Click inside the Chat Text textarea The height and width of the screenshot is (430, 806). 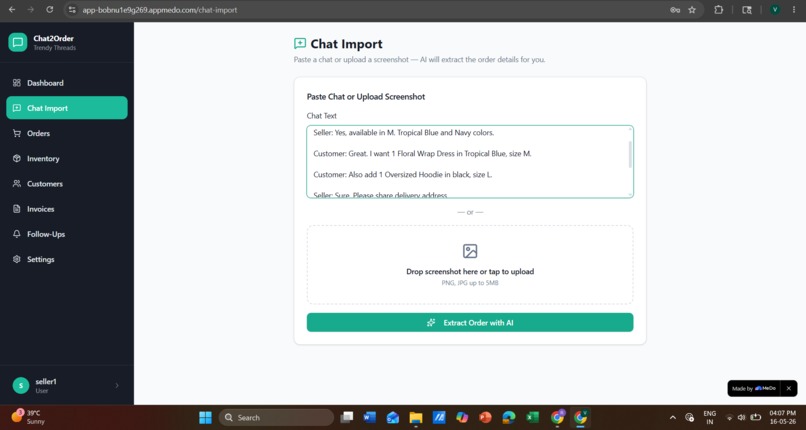[x=470, y=161]
